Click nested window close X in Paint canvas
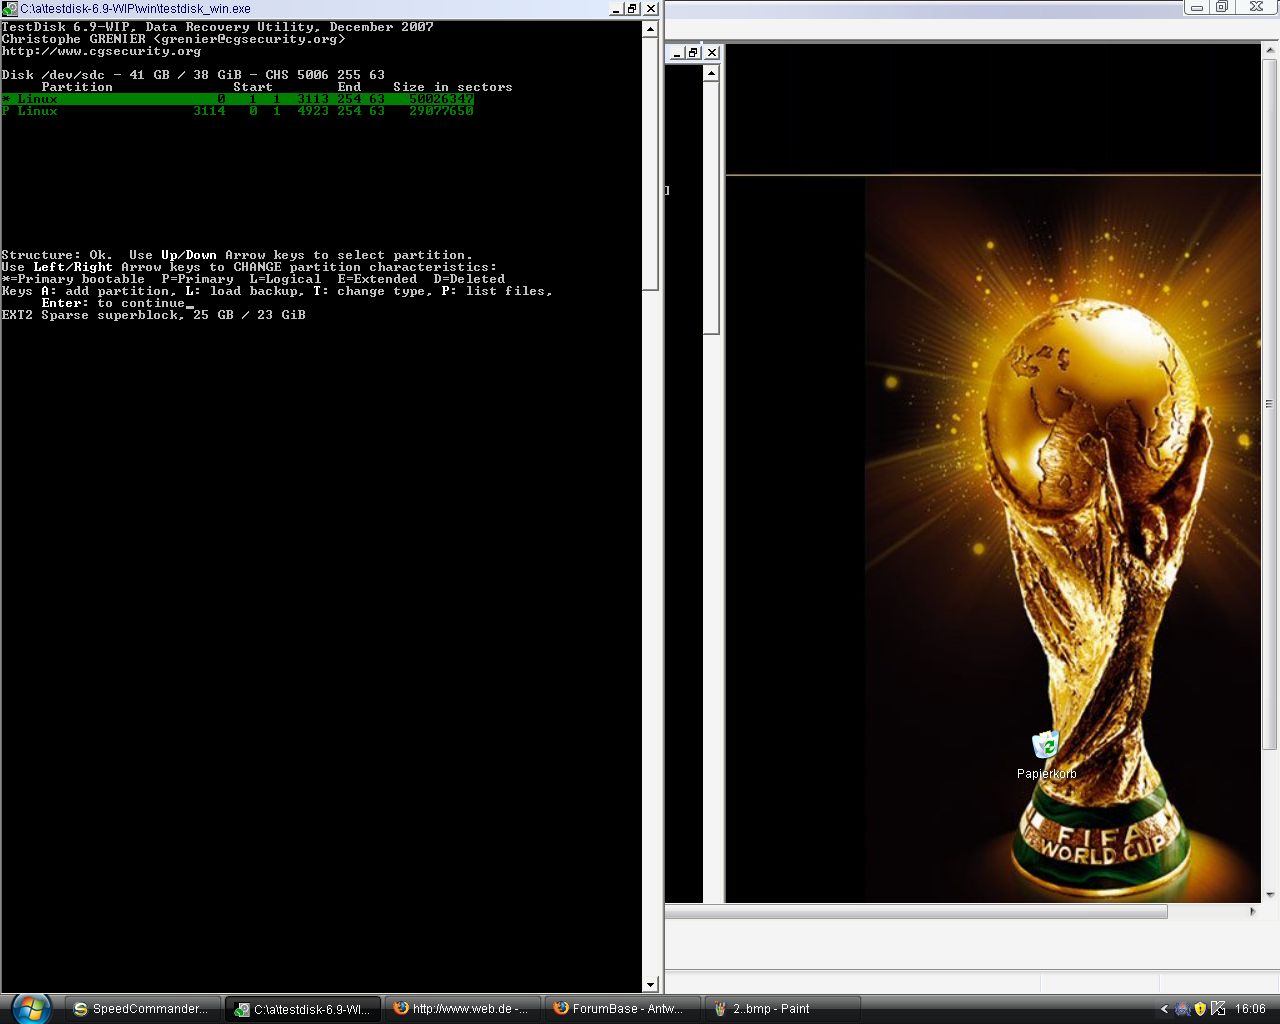Viewport: 1280px width, 1024px height. click(711, 53)
